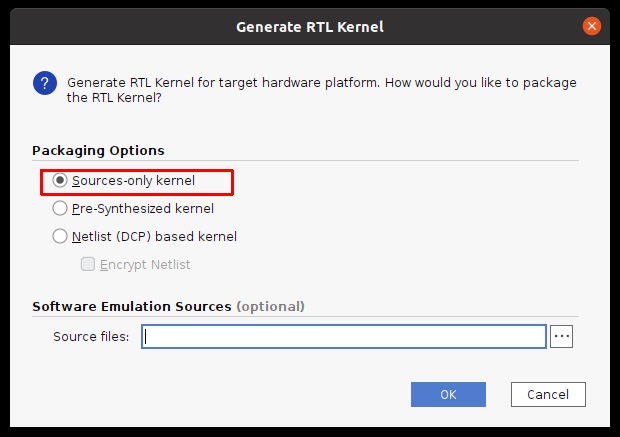The image size is (620, 437).
Task: Click the 'Pre-Synthesized kernel' label text
Action: 143,209
